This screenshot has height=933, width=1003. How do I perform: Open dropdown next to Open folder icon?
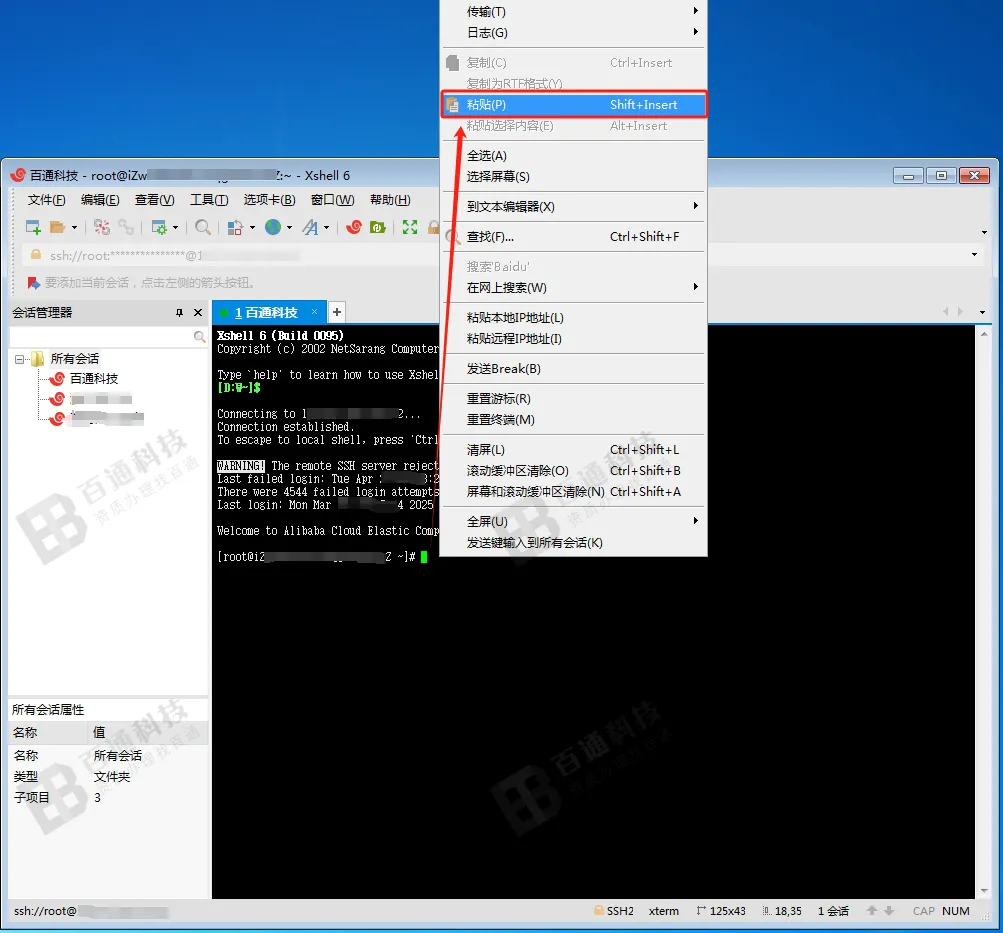click(74, 228)
